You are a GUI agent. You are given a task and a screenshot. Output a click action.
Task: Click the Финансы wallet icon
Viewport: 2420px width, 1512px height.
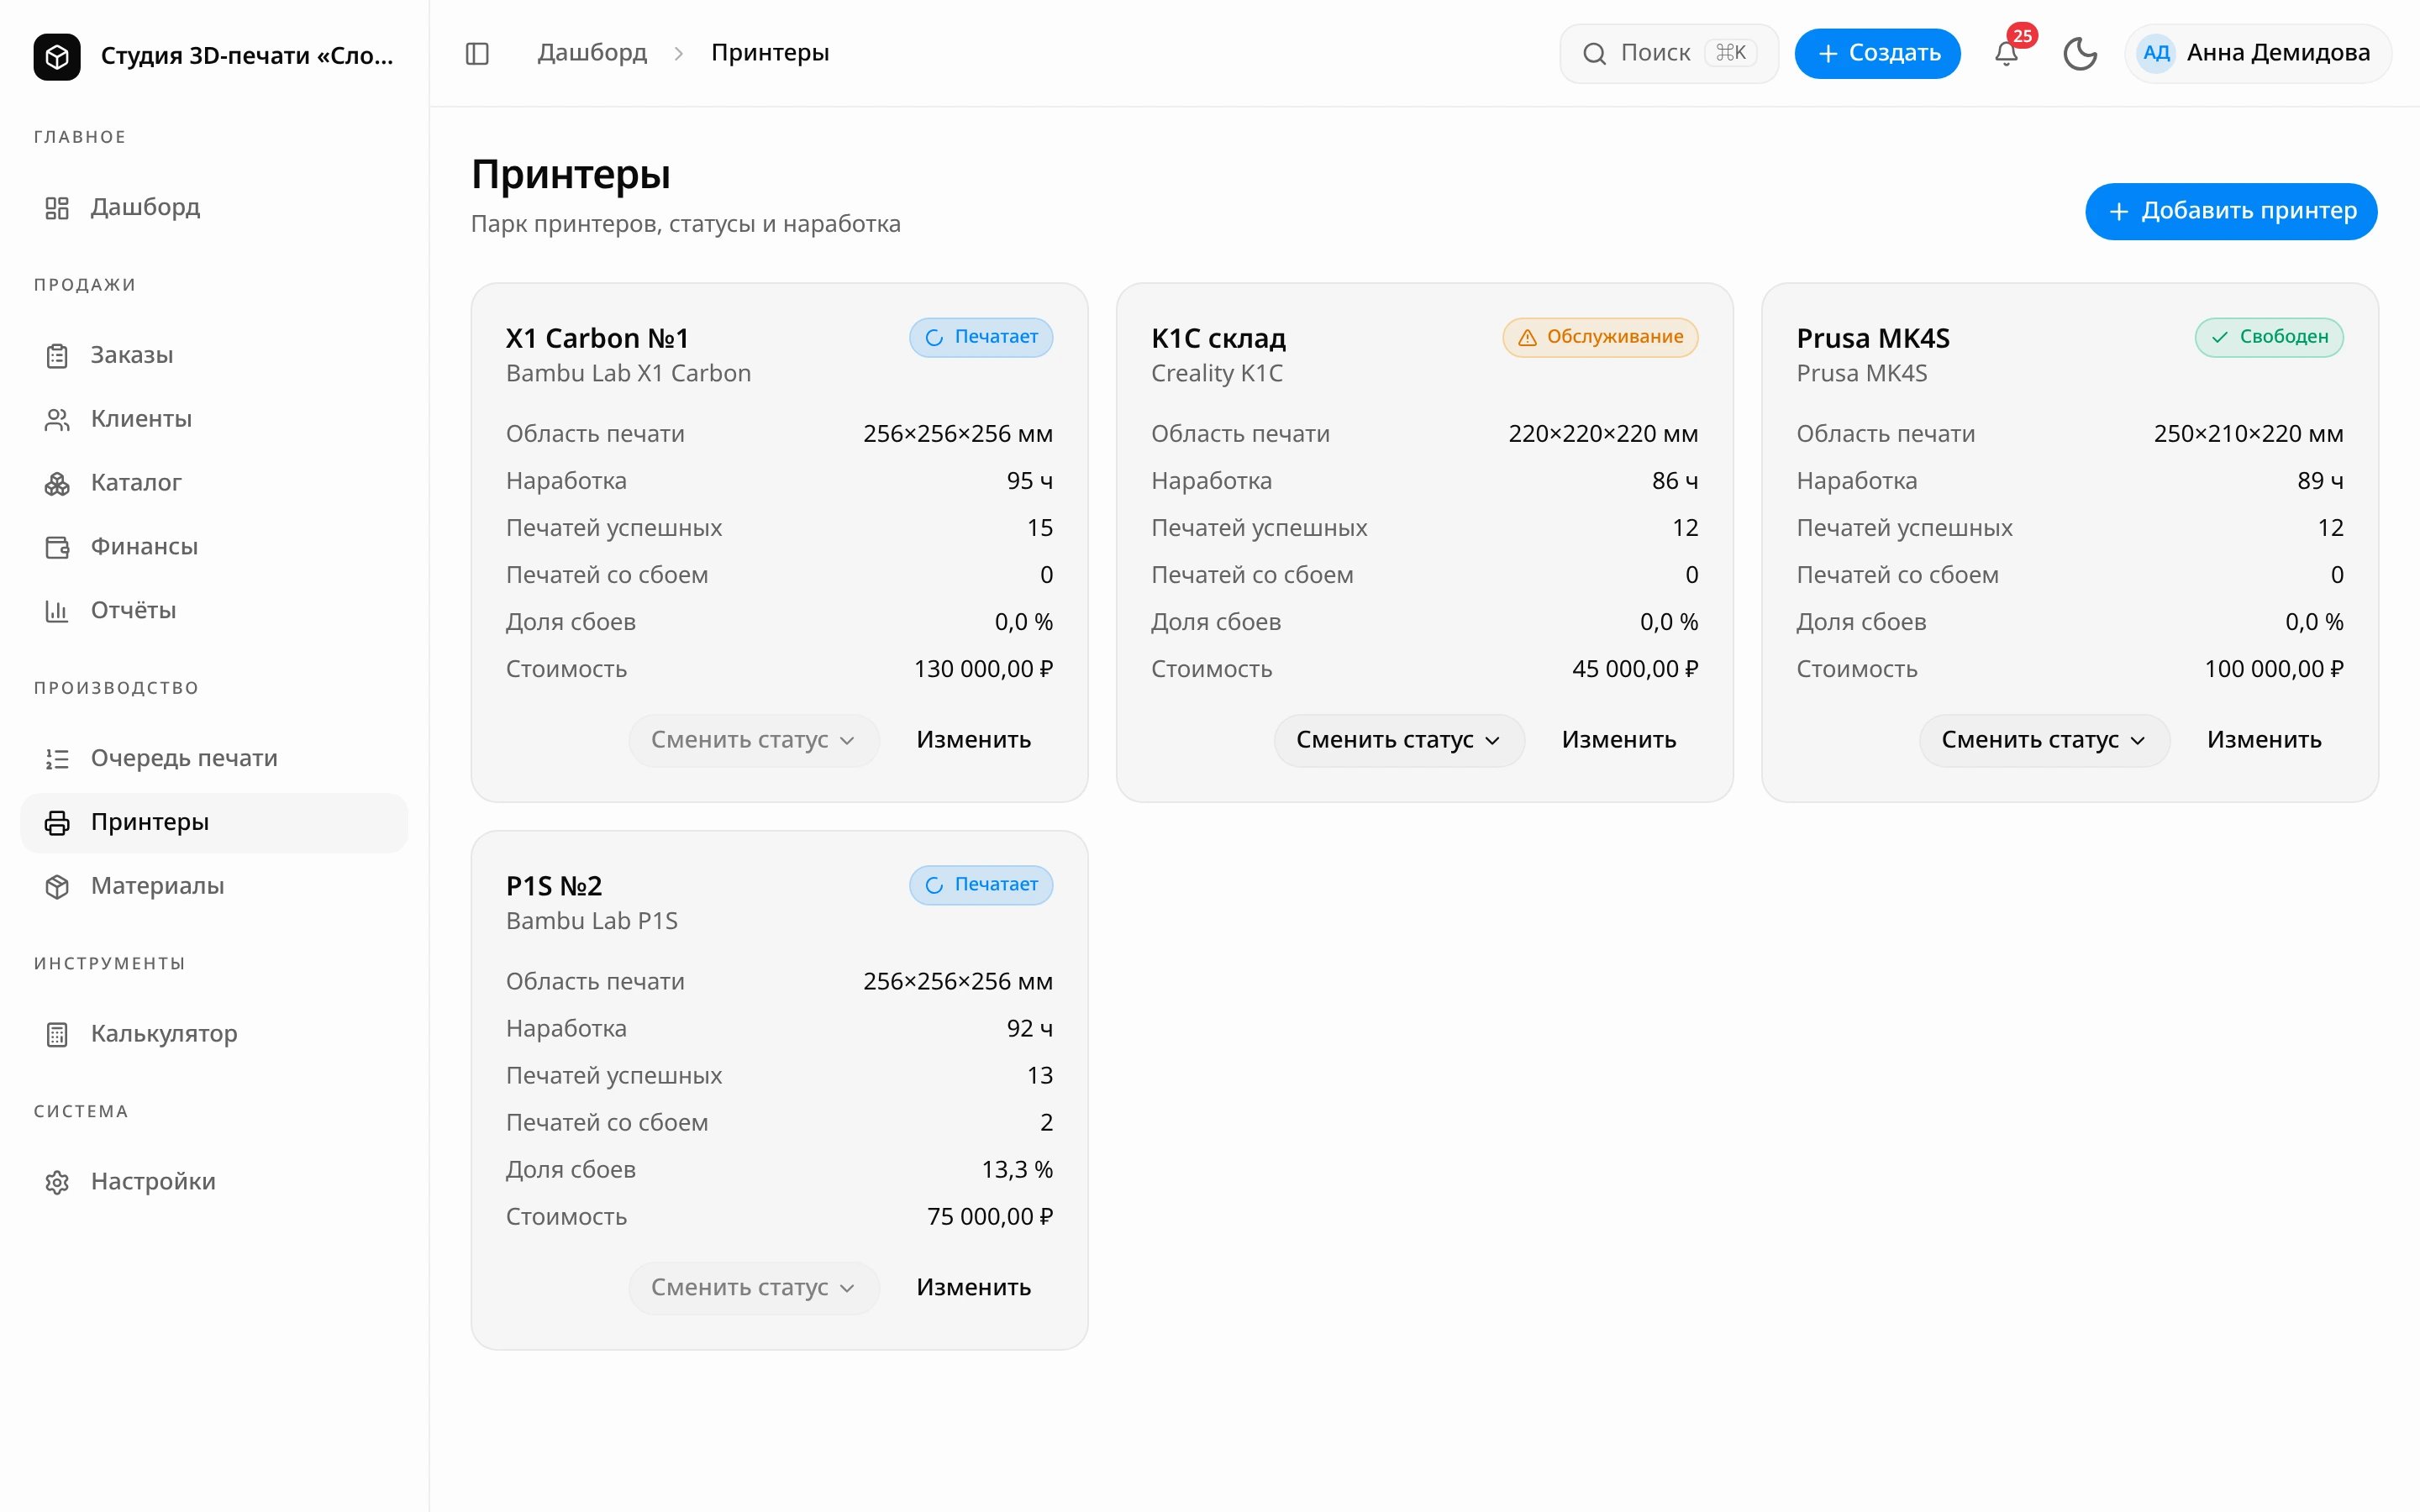[x=57, y=547]
